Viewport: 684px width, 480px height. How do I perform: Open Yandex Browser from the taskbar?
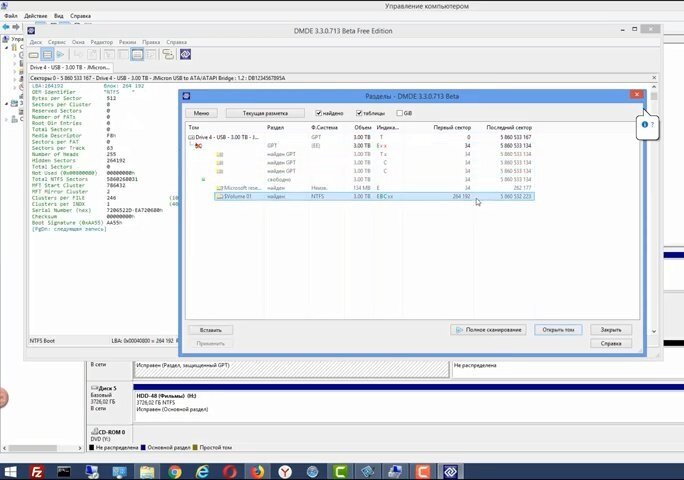(x=285, y=472)
